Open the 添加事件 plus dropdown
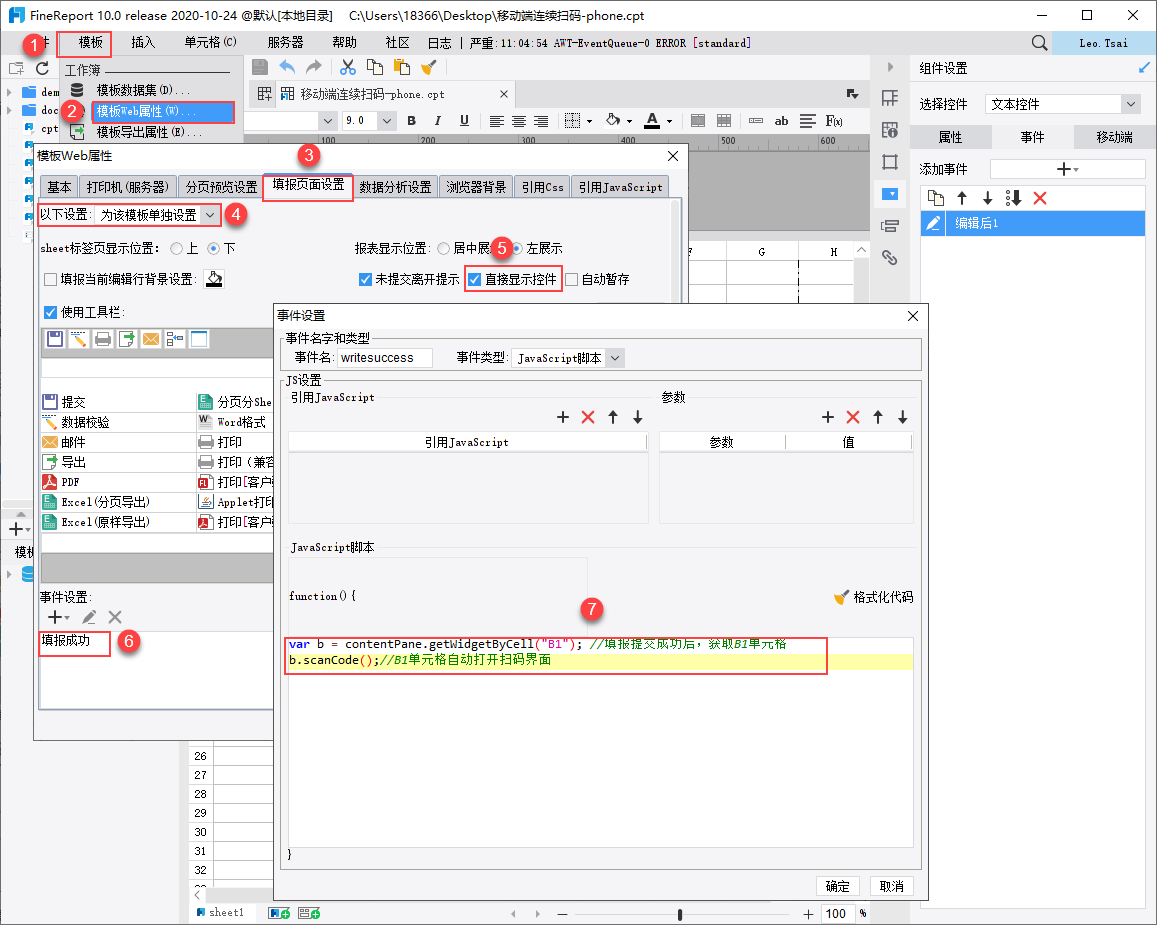This screenshot has height=925, width=1157. (x=1067, y=169)
